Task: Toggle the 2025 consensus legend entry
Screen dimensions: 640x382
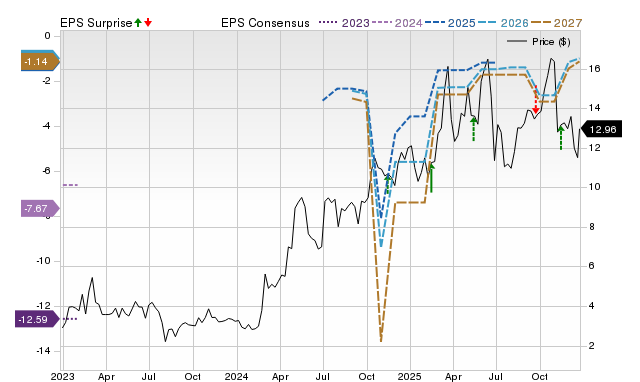Action: [450, 23]
